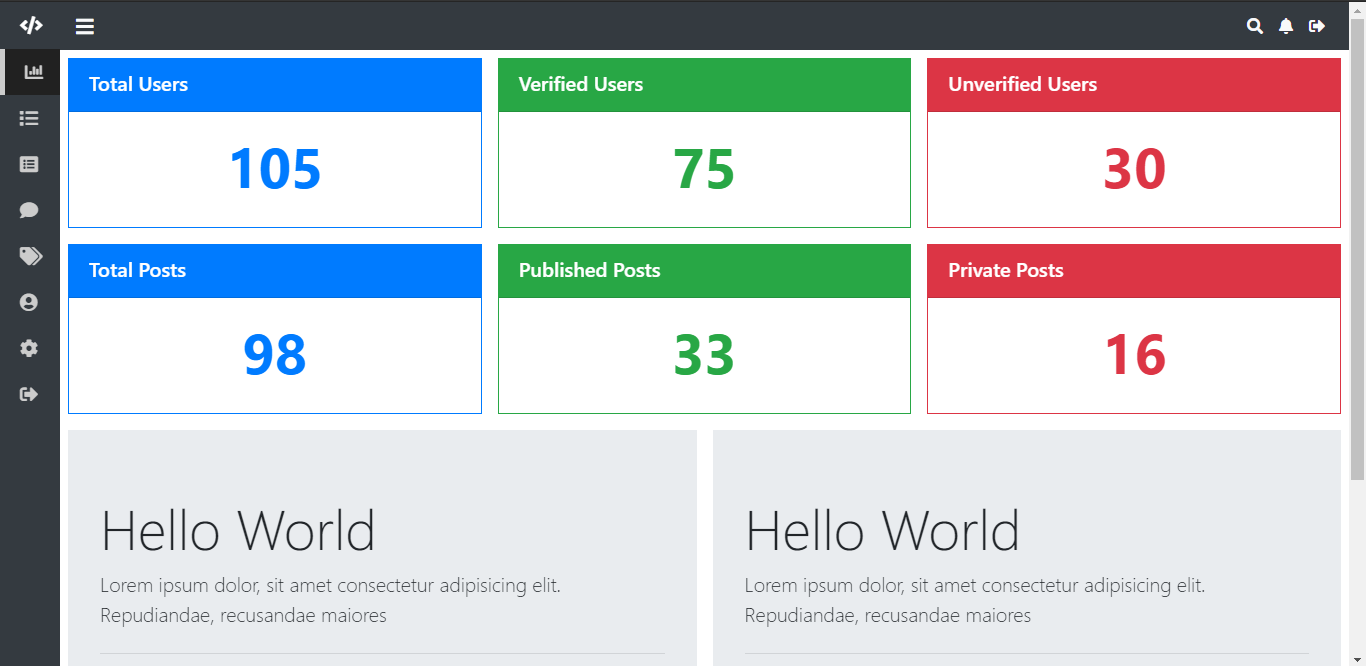Screen dimensions: 1366x666
Task: Open the dashboard analytics icon in sidebar
Action: (31, 71)
